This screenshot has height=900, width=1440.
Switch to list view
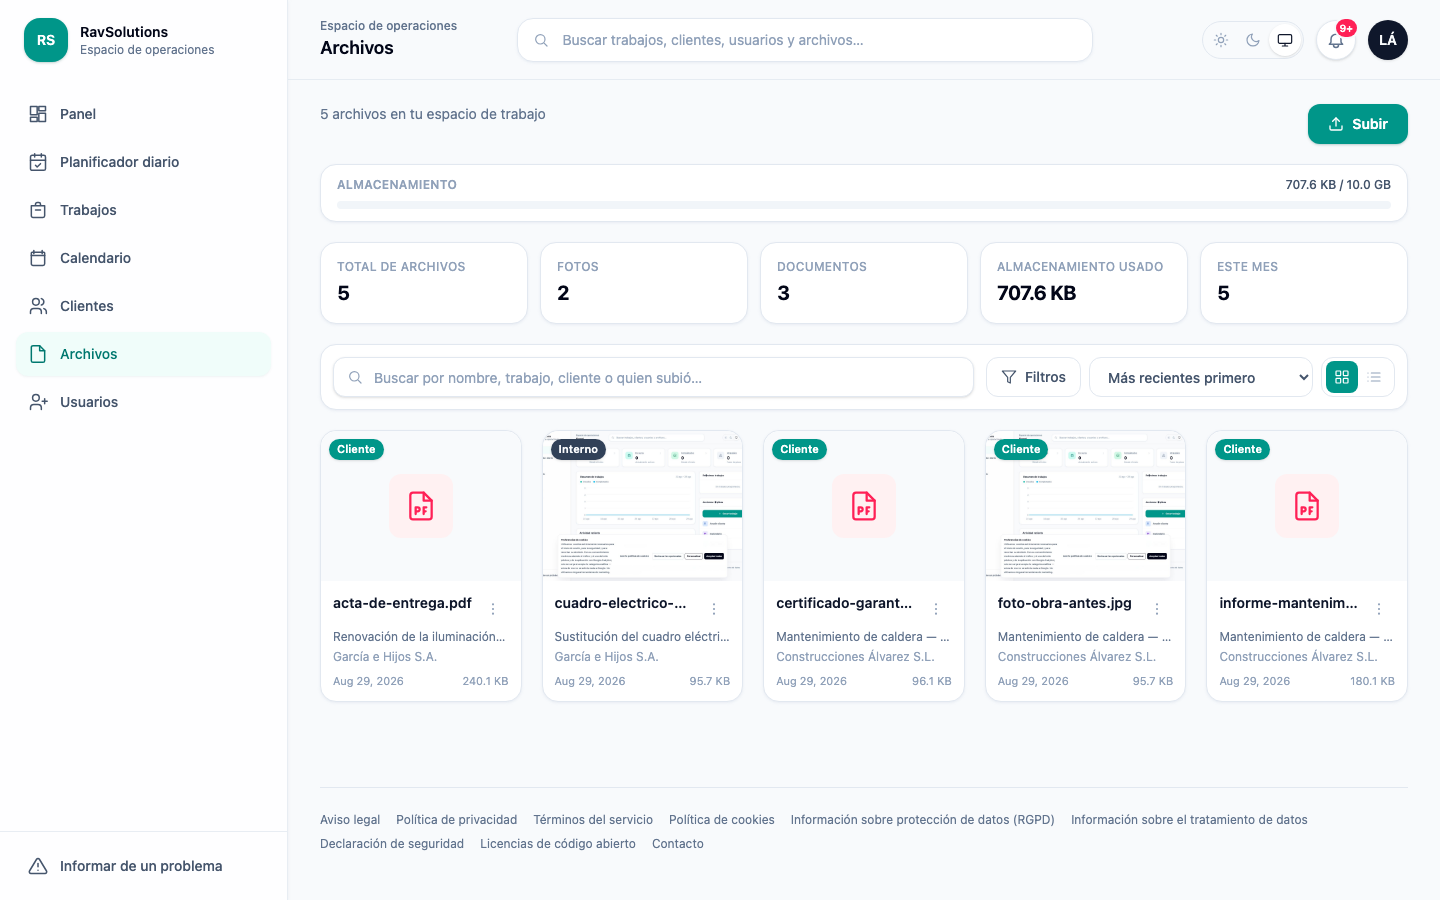click(1375, 377)
